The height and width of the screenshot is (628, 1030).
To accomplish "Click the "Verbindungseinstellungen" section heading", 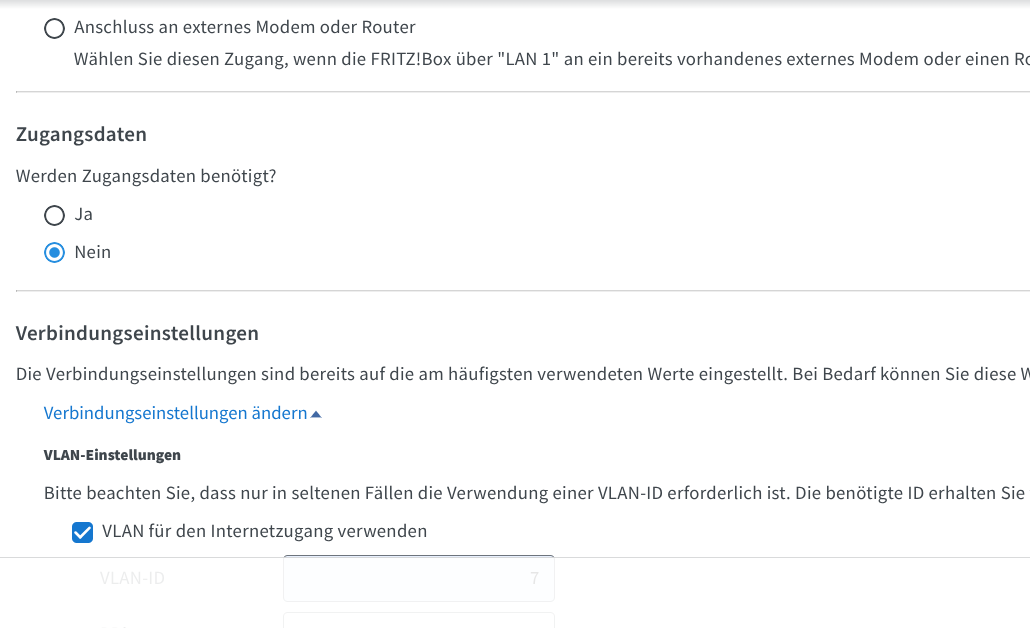I will pyautogui.click(x=137, y=333).
